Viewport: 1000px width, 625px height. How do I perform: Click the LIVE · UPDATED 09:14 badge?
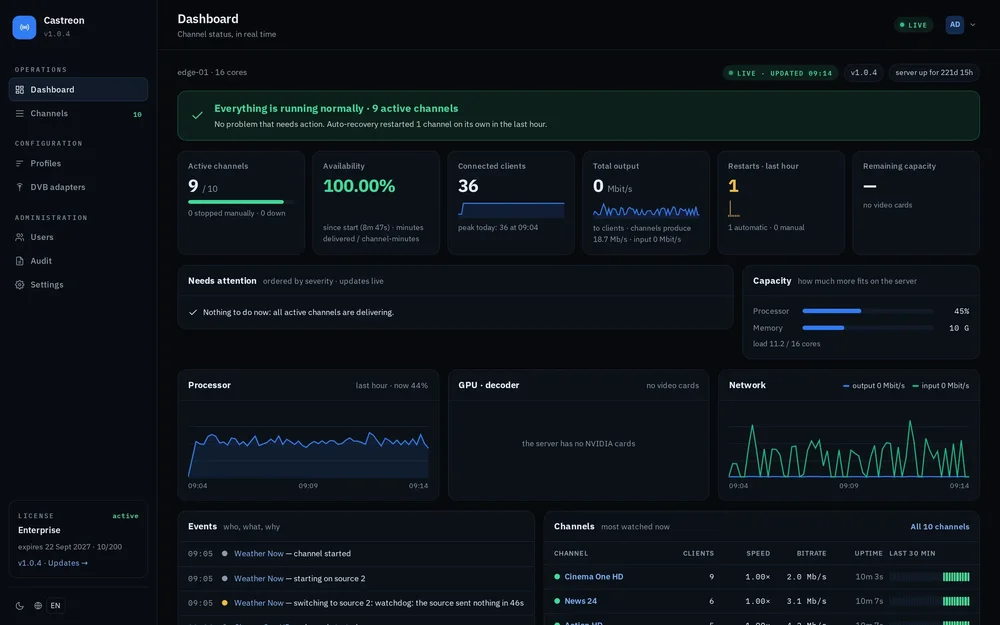[x=780, y=73]
